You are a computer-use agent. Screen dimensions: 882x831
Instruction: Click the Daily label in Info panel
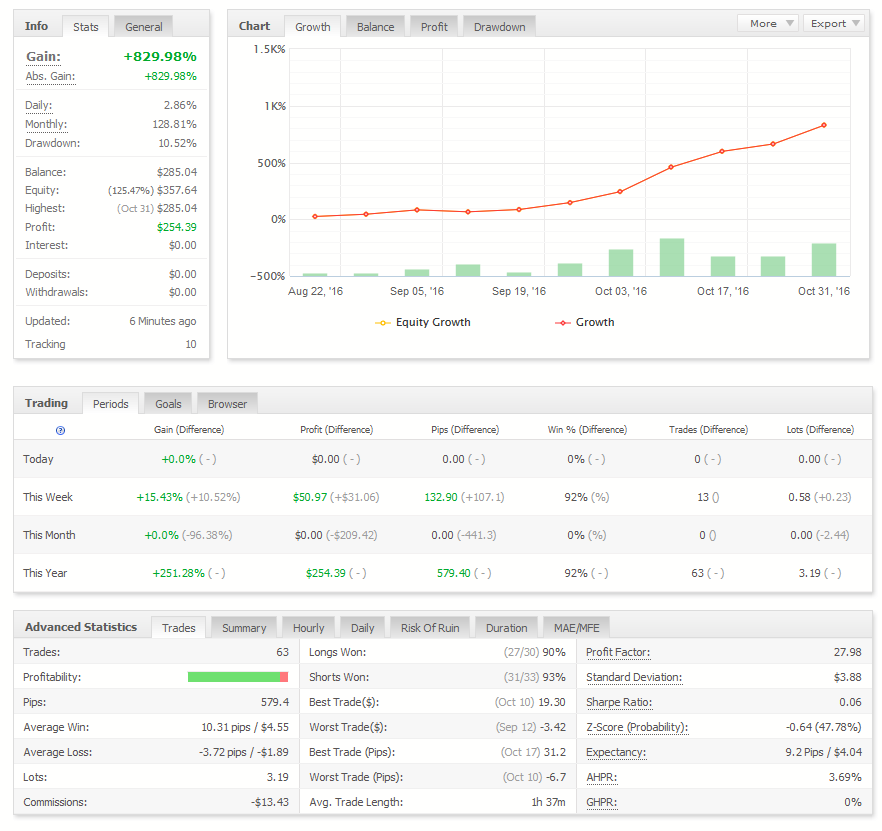[38, 105]
